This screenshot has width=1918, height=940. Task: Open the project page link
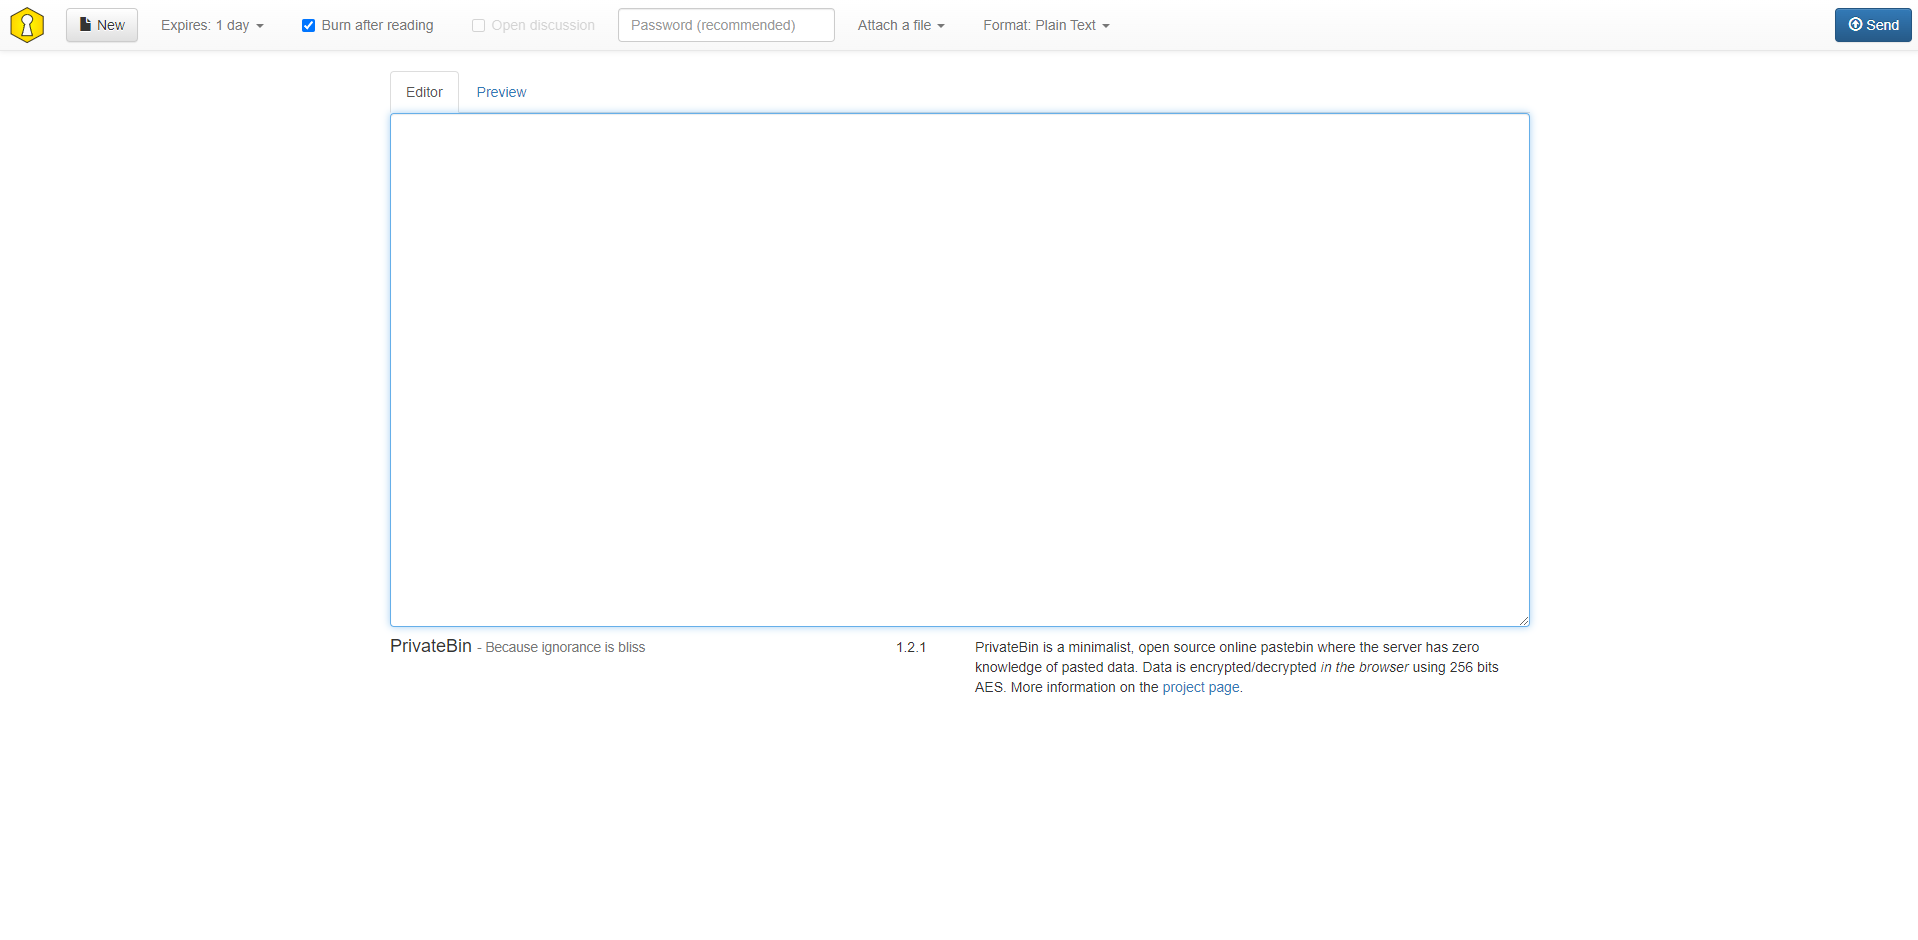click(1200, 687)
